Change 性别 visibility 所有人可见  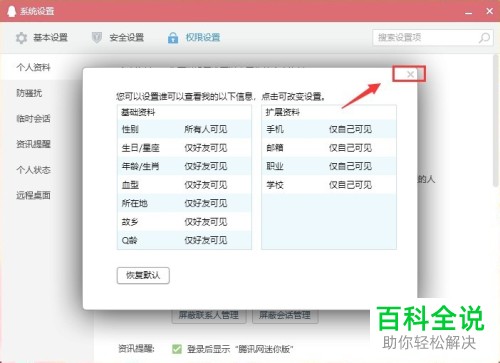pos(206,129)
